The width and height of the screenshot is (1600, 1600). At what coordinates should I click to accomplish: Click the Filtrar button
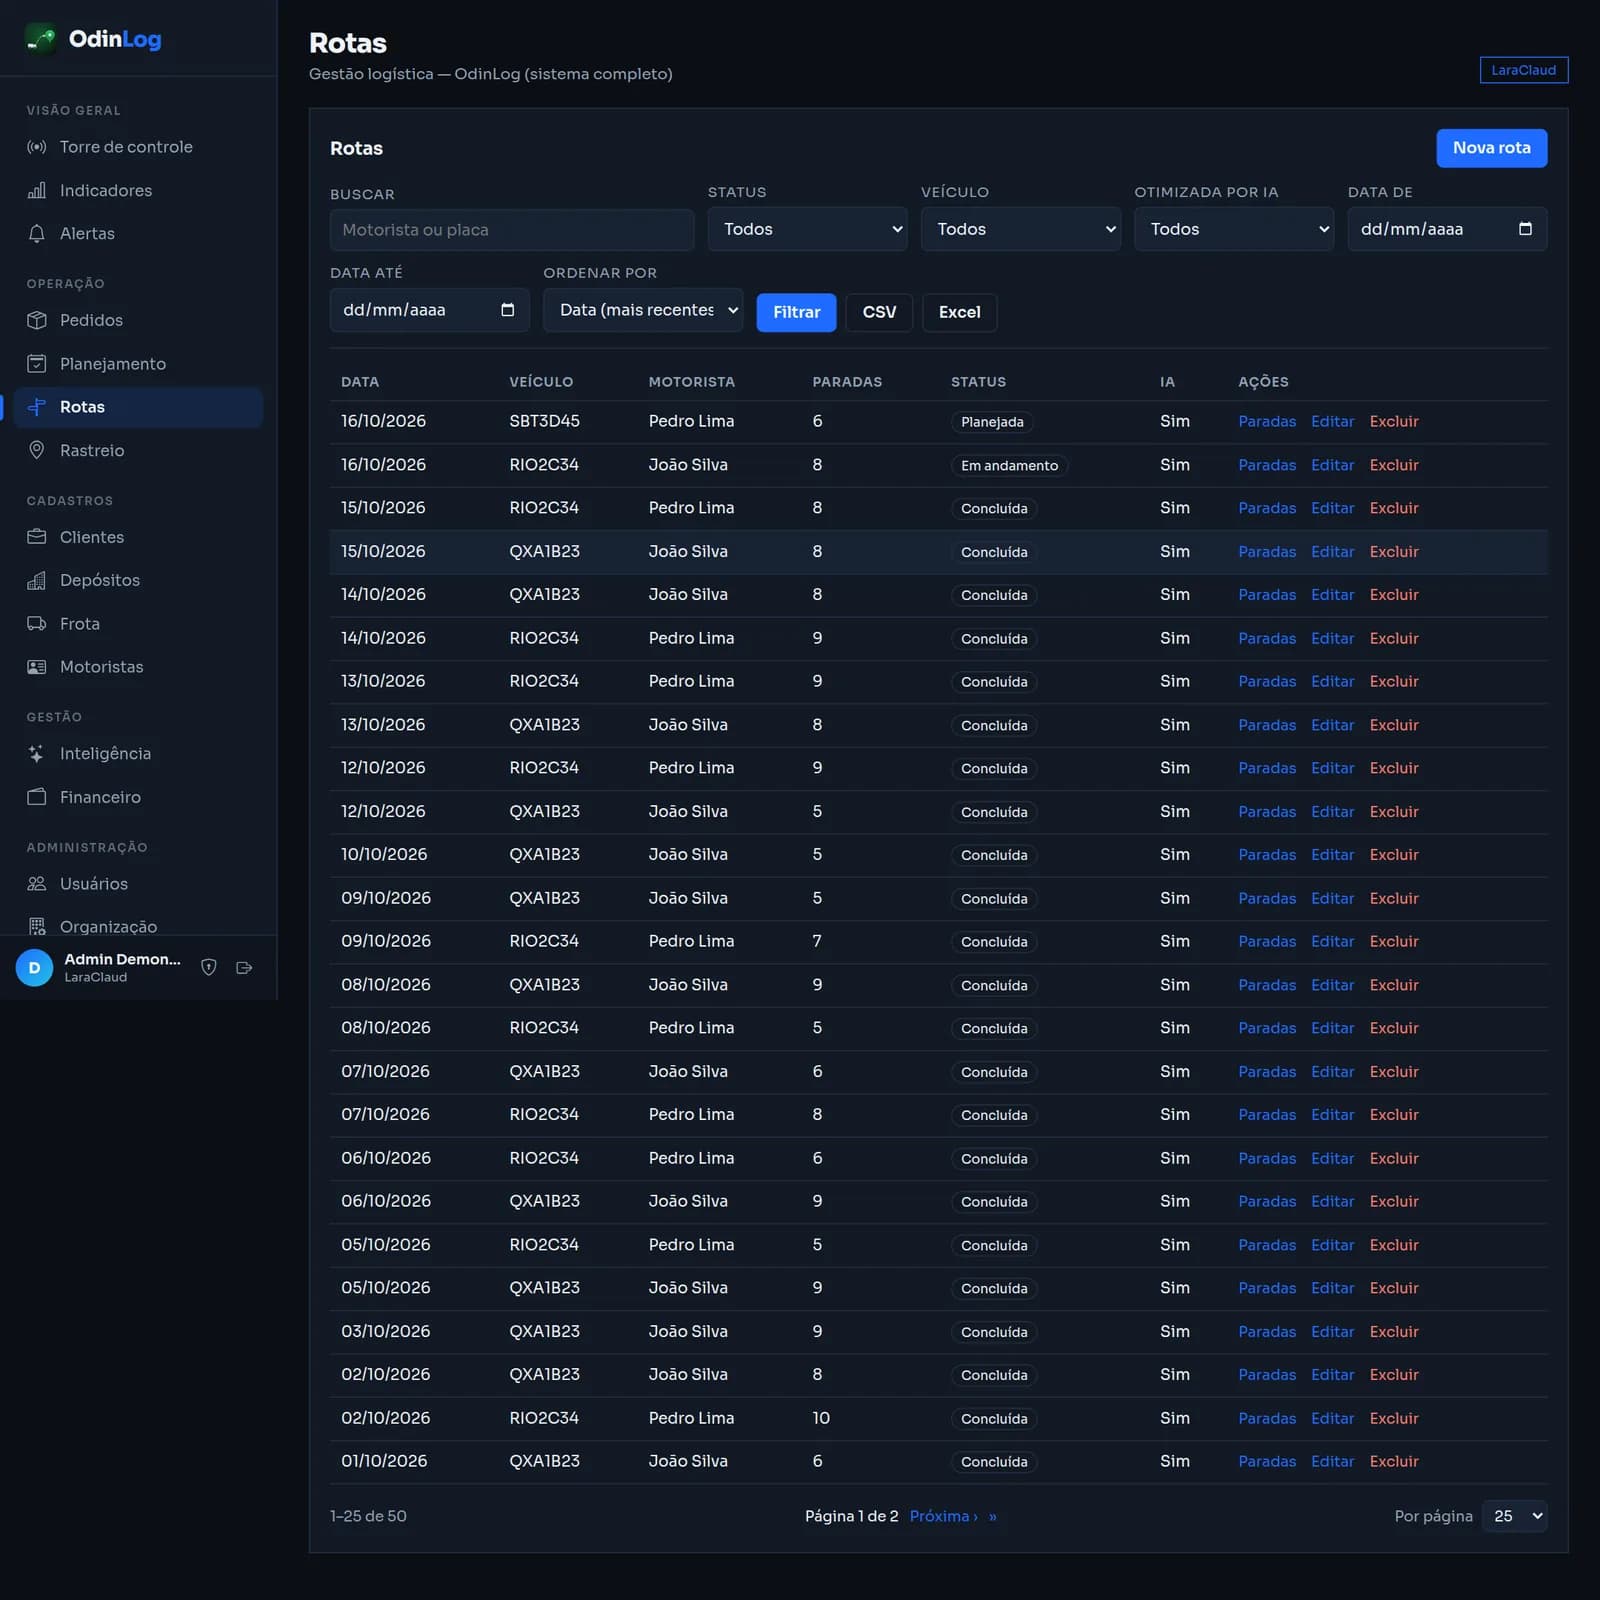click(796, 312)
